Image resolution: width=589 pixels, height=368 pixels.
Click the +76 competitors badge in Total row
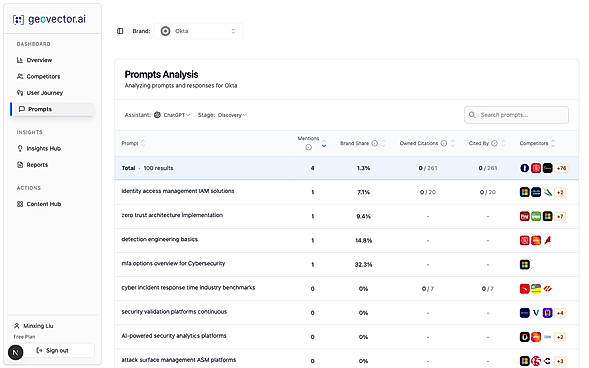[562, 168]
